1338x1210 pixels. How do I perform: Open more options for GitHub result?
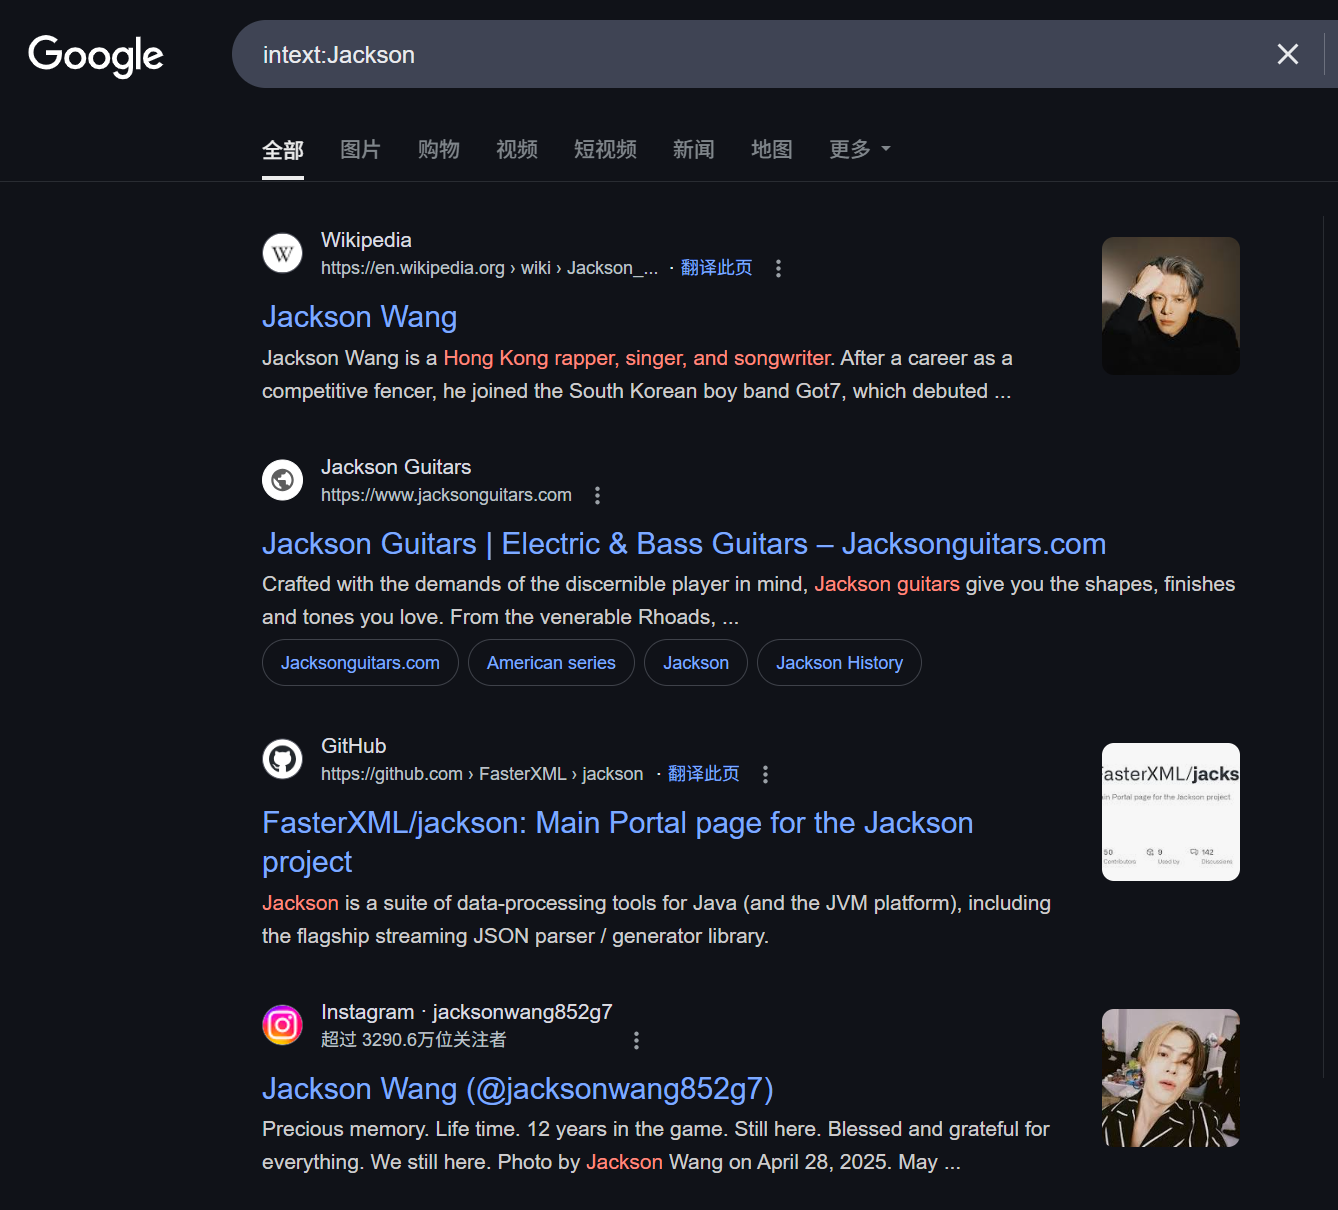pos(765,774)
